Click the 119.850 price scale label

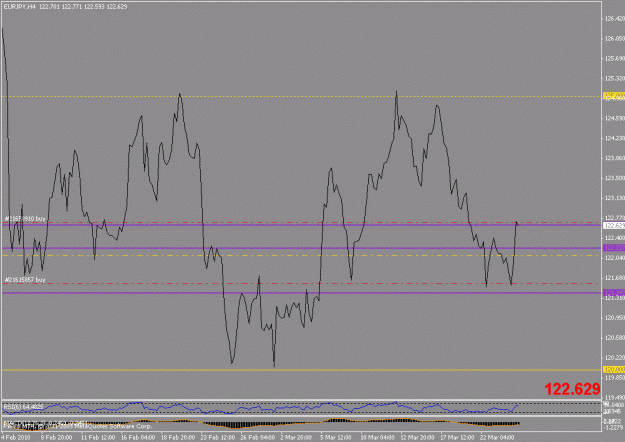pyautogui.click(x=615, y=377)
